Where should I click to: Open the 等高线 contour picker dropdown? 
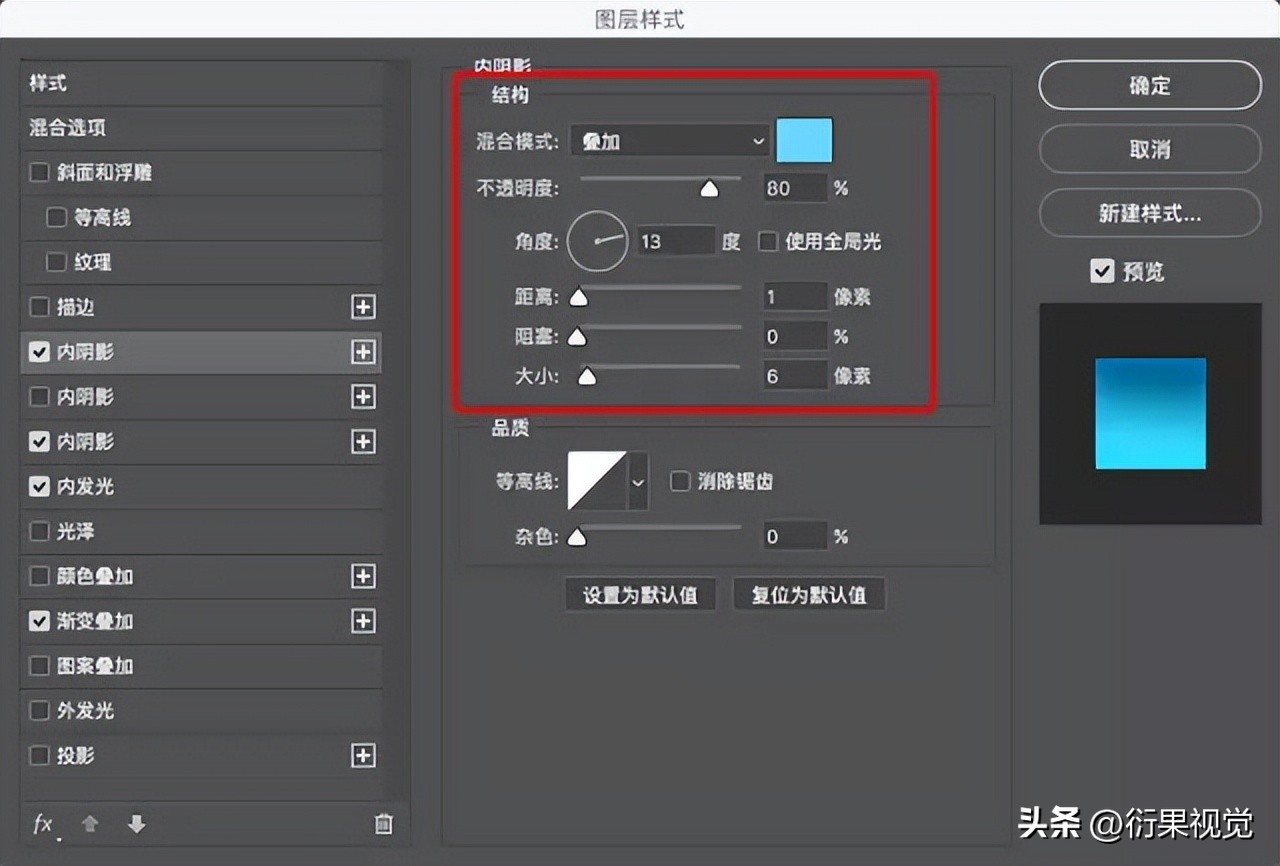tap(636, 481)
